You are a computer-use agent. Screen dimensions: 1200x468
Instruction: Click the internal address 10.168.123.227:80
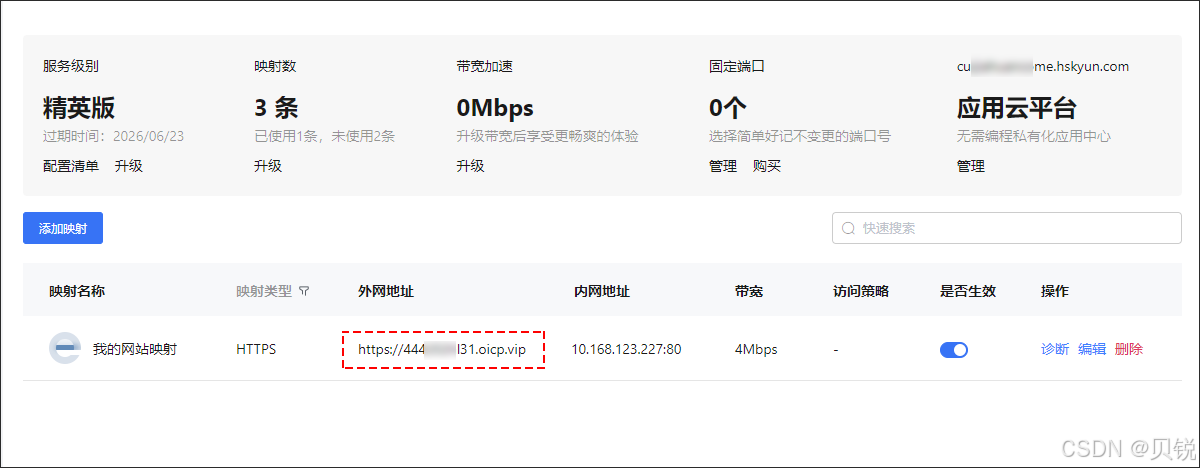627,349
